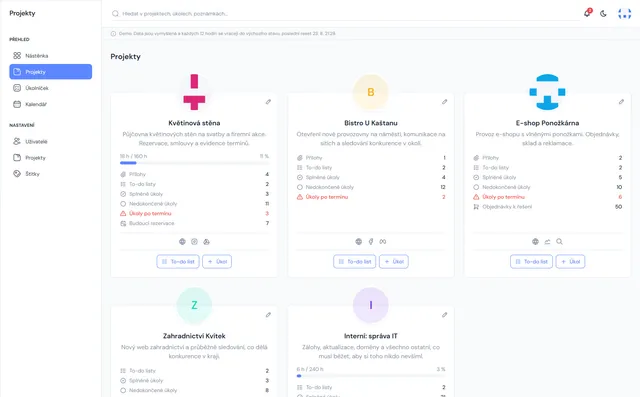Open the E-shop Ponožkárna project title
640x397 pixels.
point(547,123)
